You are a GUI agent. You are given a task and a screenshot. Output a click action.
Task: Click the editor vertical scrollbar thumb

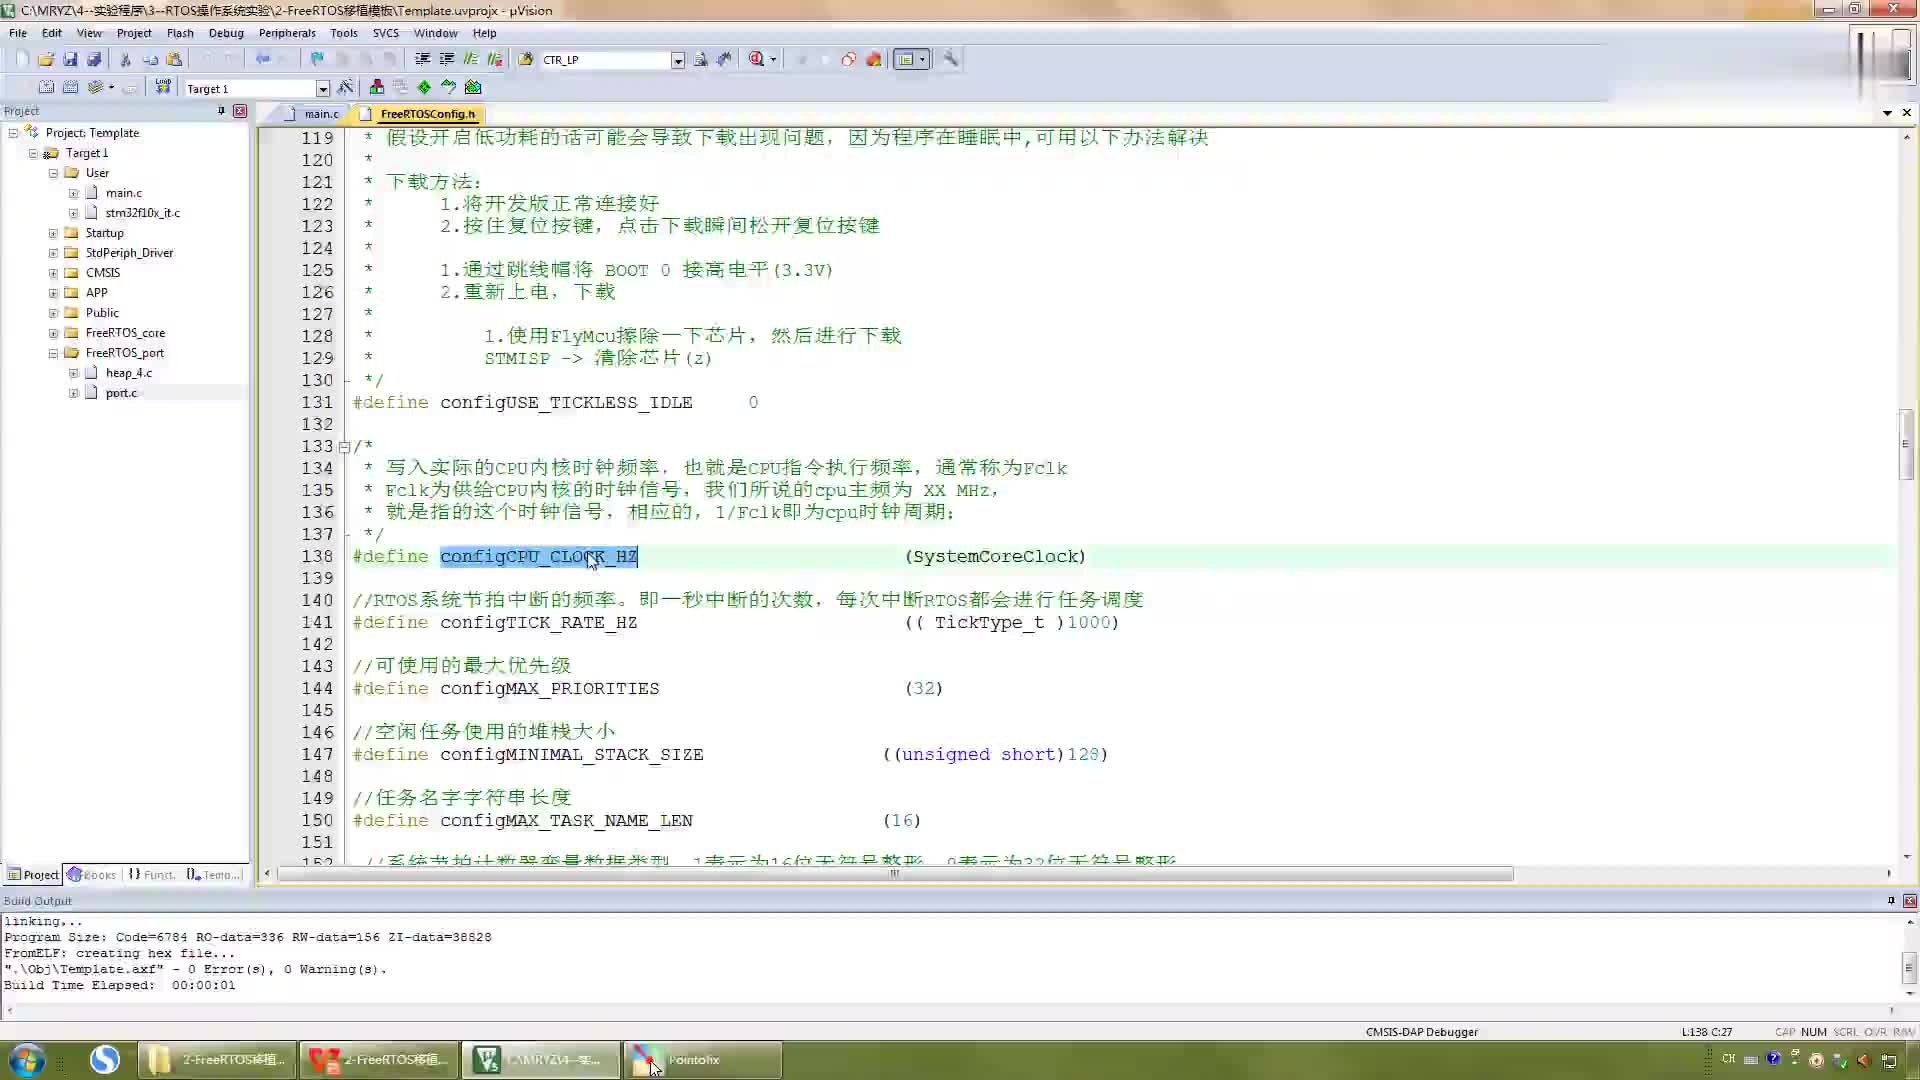(x=1906, y=444)
